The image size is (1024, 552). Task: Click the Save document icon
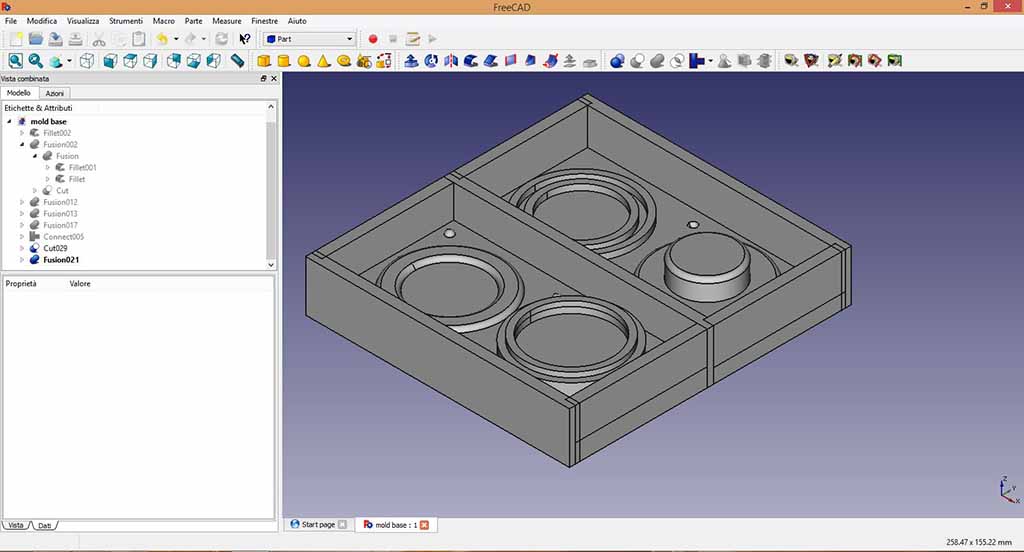56,39
